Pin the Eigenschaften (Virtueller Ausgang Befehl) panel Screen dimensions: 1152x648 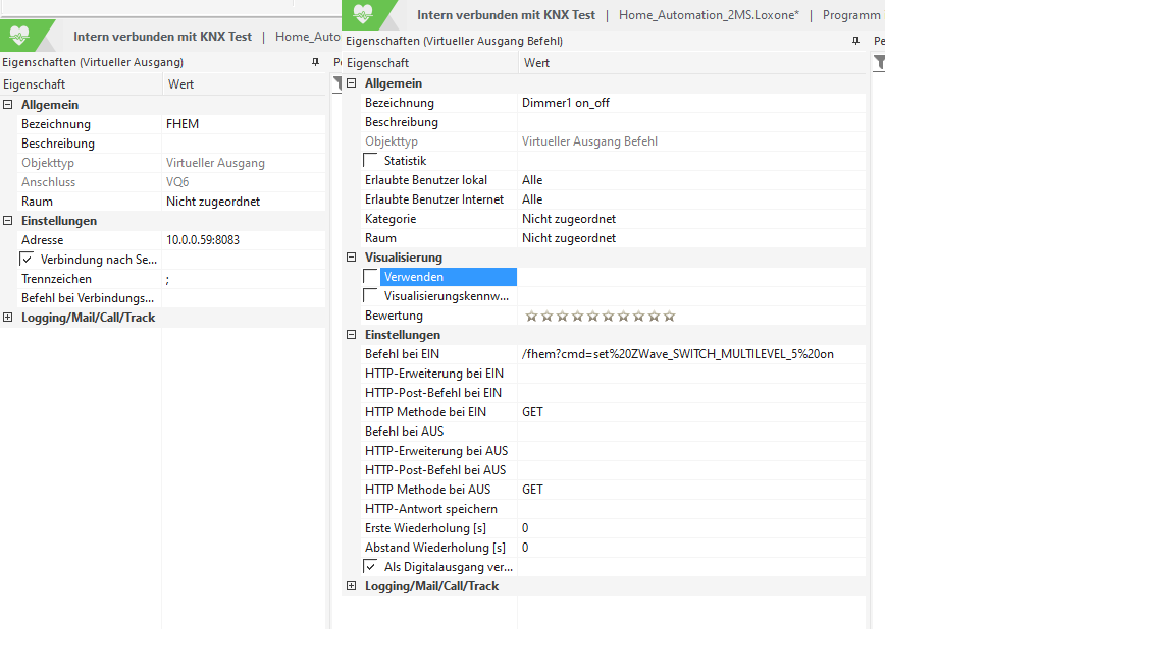tap(856, 41)
